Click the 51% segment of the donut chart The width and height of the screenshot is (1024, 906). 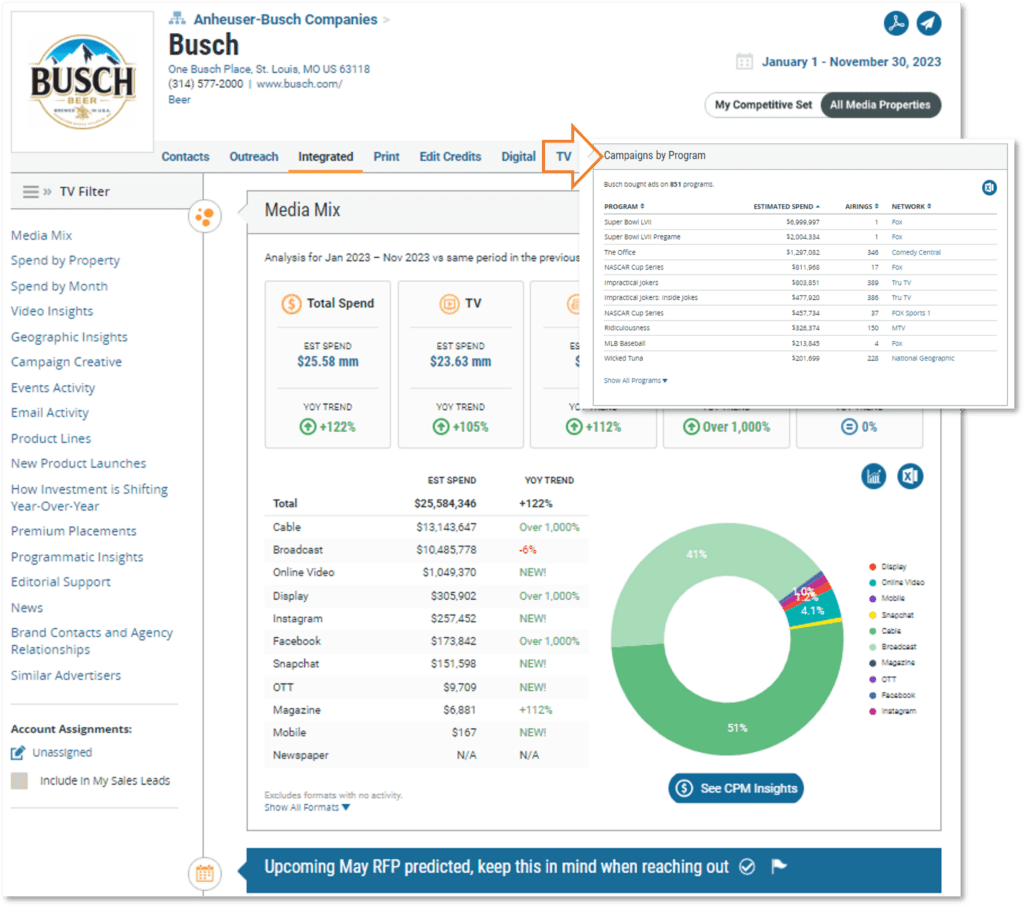737,728
